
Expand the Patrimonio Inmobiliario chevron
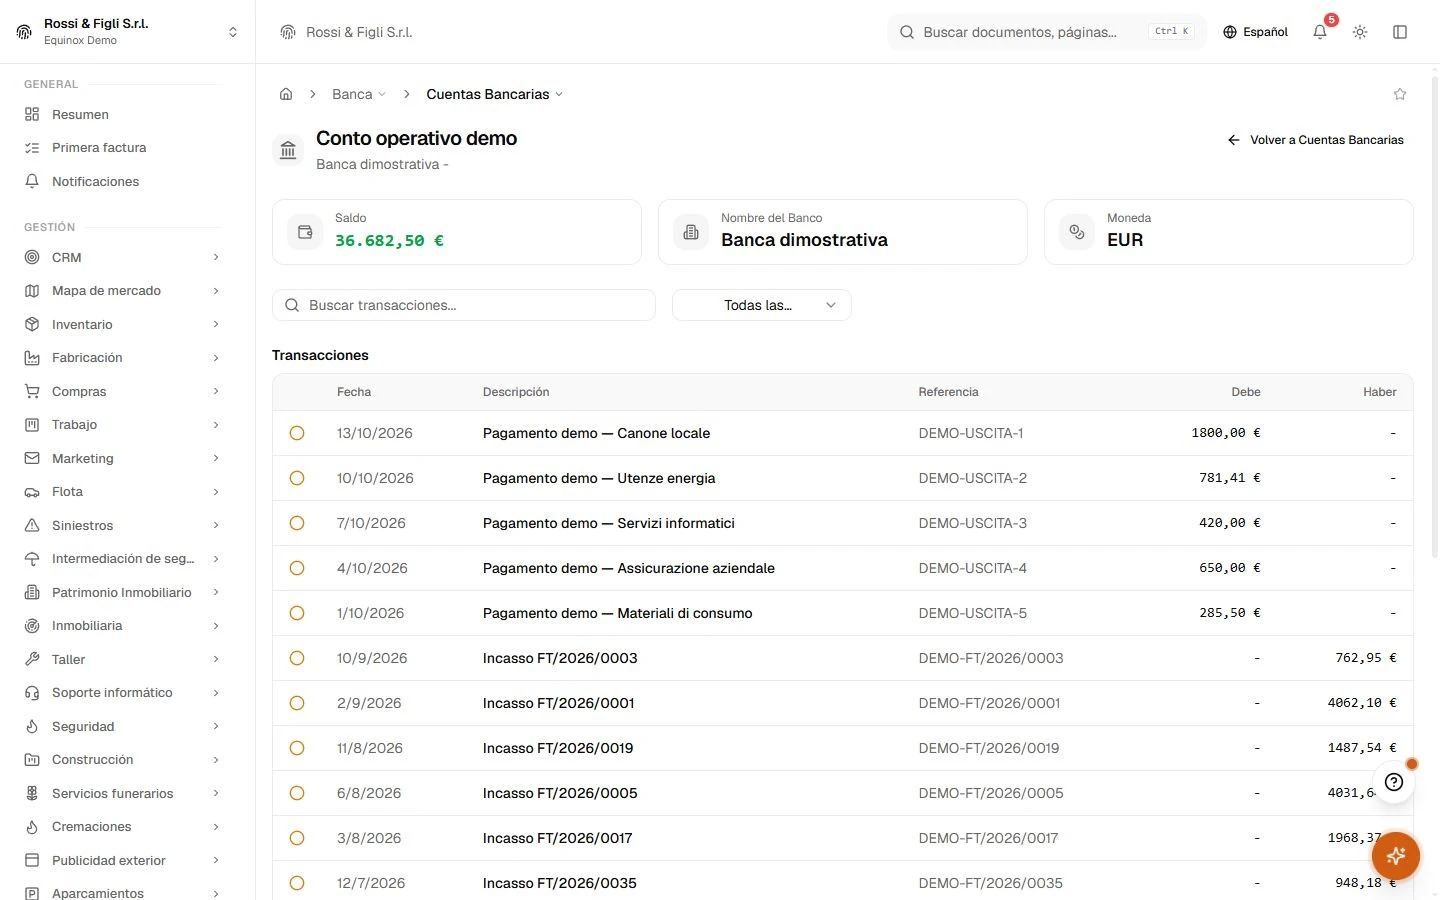tap(216, 592)
